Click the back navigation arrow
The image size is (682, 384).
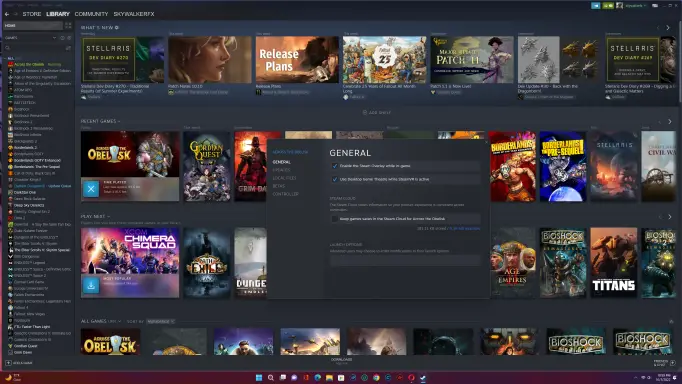point(7,14)
